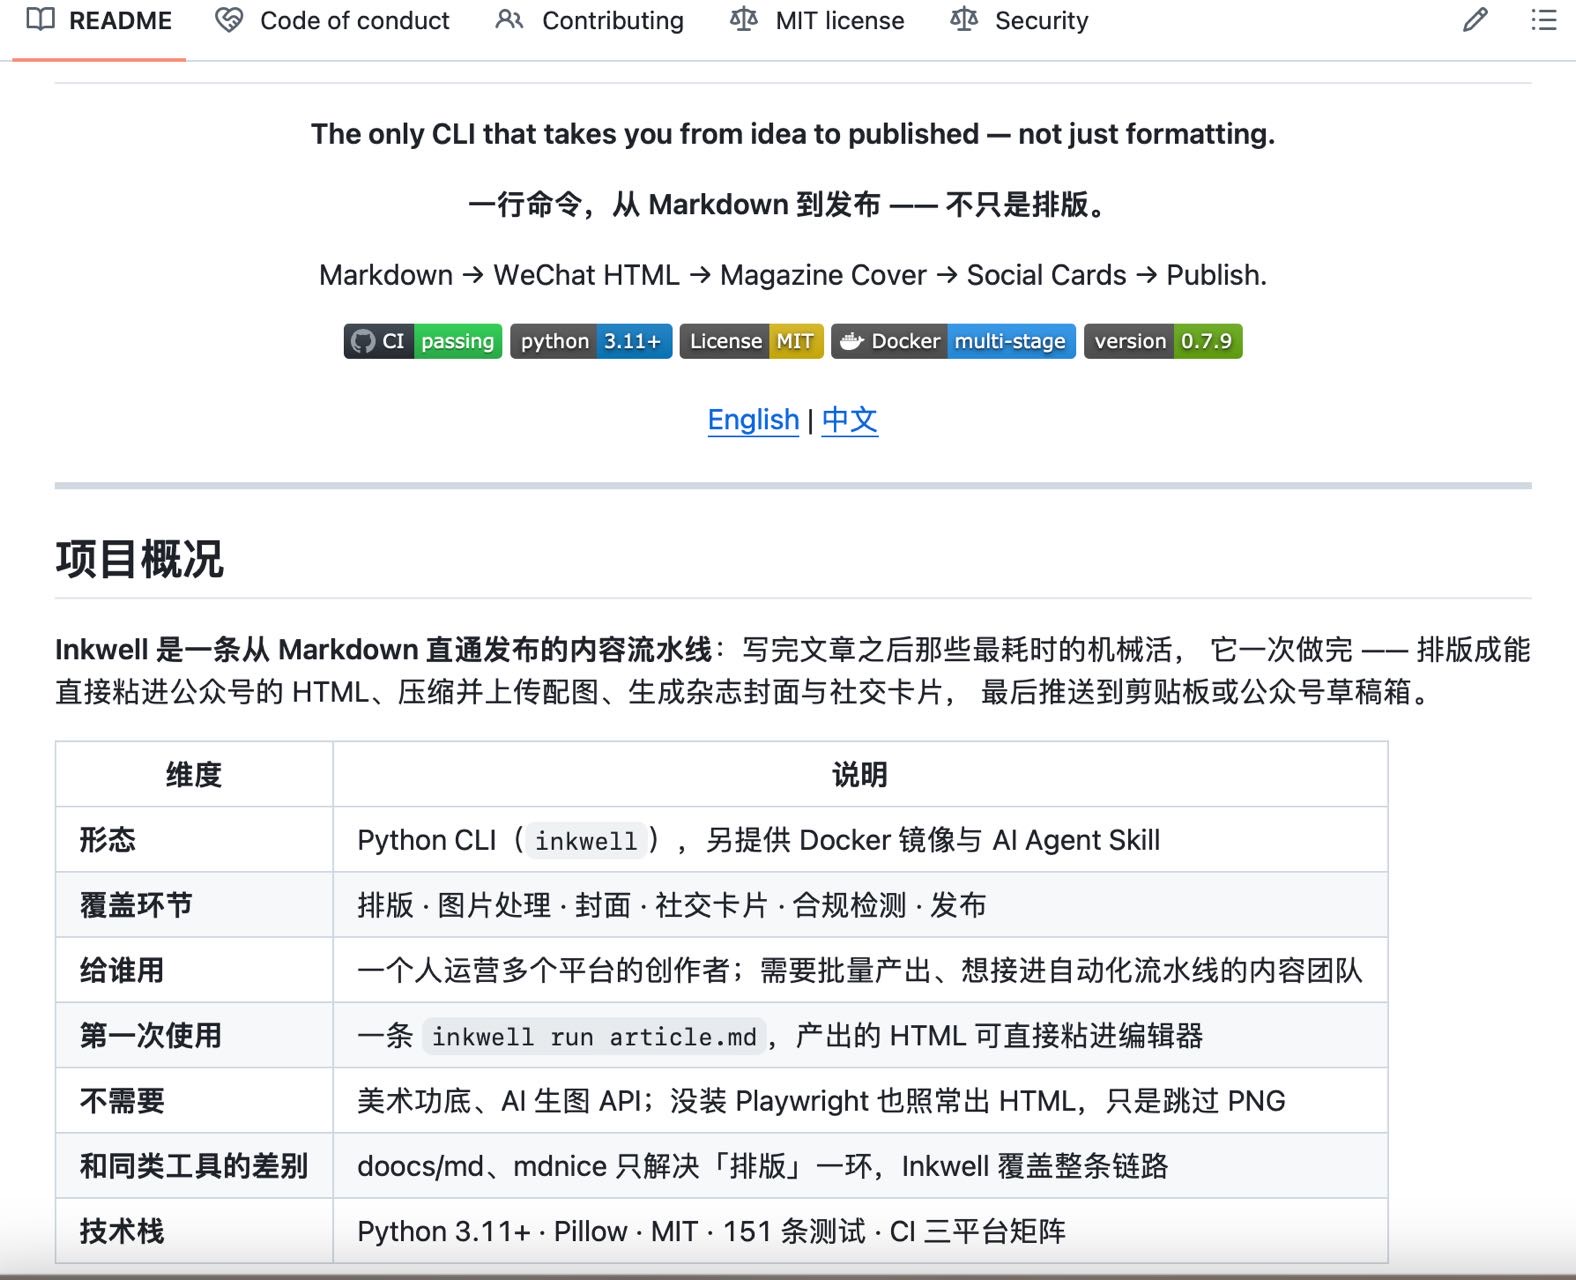Click the Security scale icon
1576x1280 pixels.
point(964,20)
